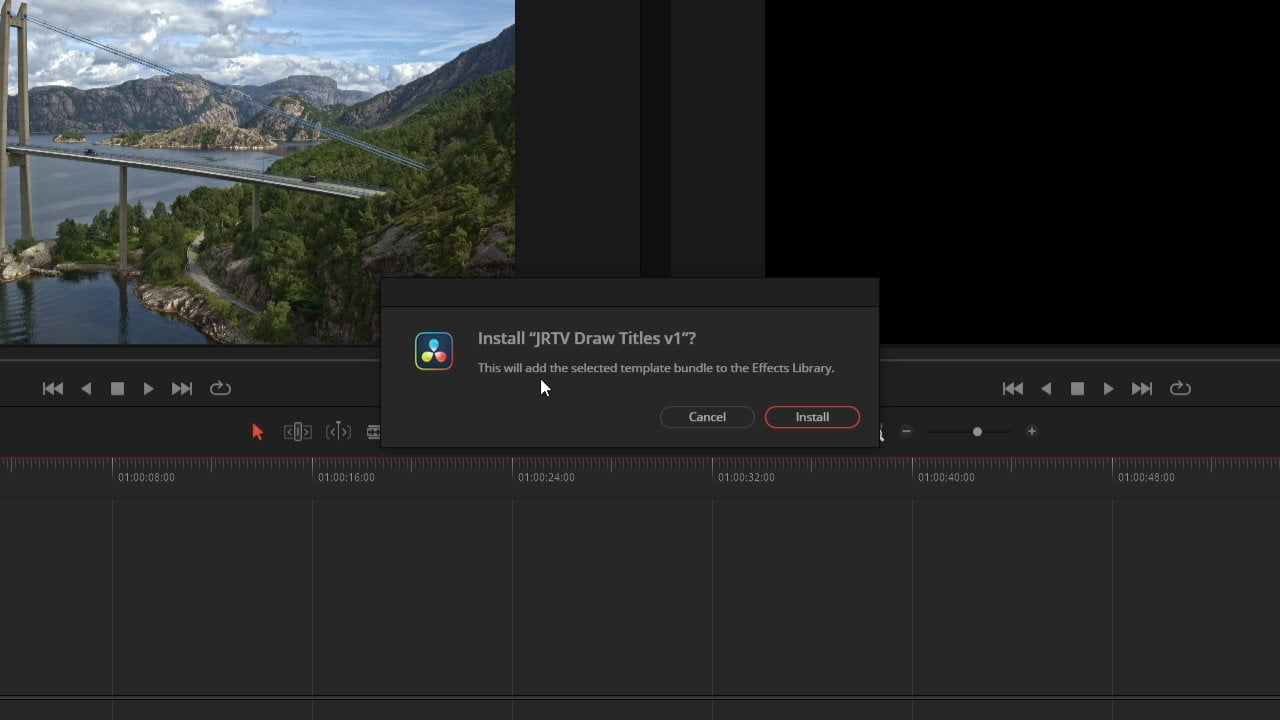Select the razor blade edit mode
Screen dimensions: 1280x720
pos(374,431)
